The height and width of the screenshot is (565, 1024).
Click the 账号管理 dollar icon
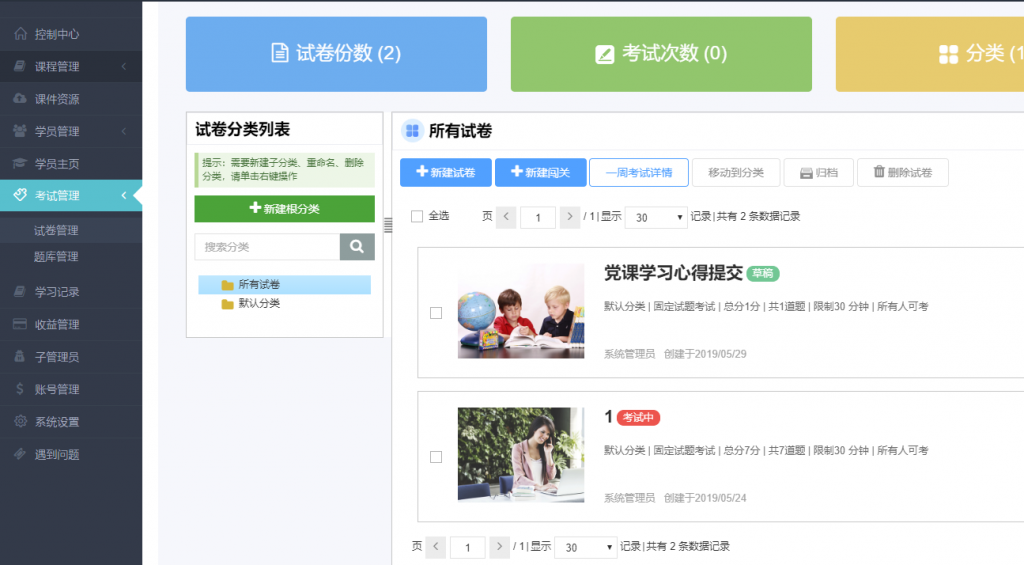pyautogui.click(x=20, y=389)
